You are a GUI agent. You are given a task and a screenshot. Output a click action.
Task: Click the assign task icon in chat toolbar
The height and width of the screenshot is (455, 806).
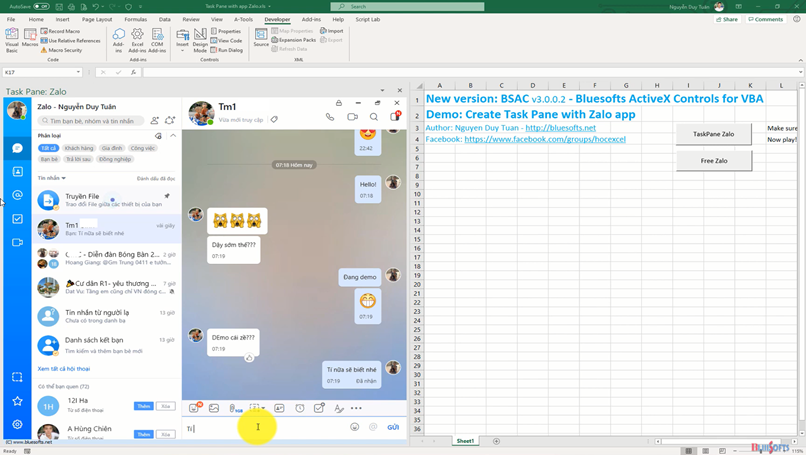(319, 408)
